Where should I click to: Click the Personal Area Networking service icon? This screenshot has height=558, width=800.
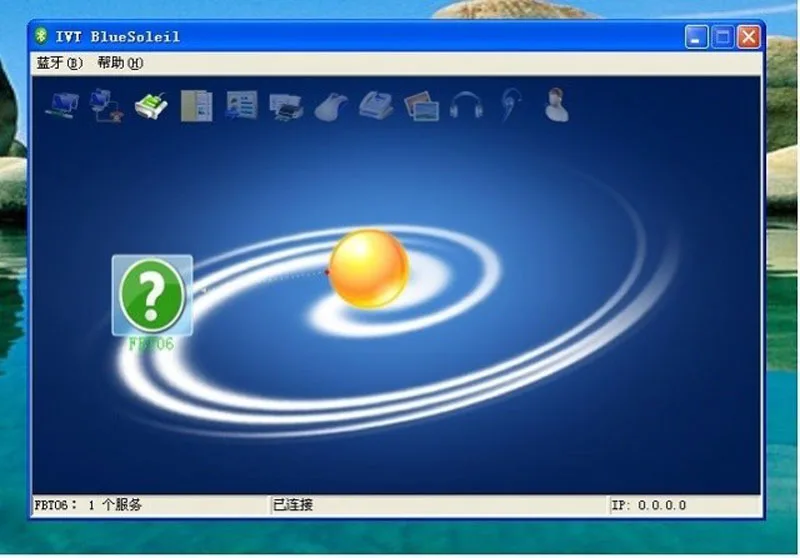click(62, 106)
